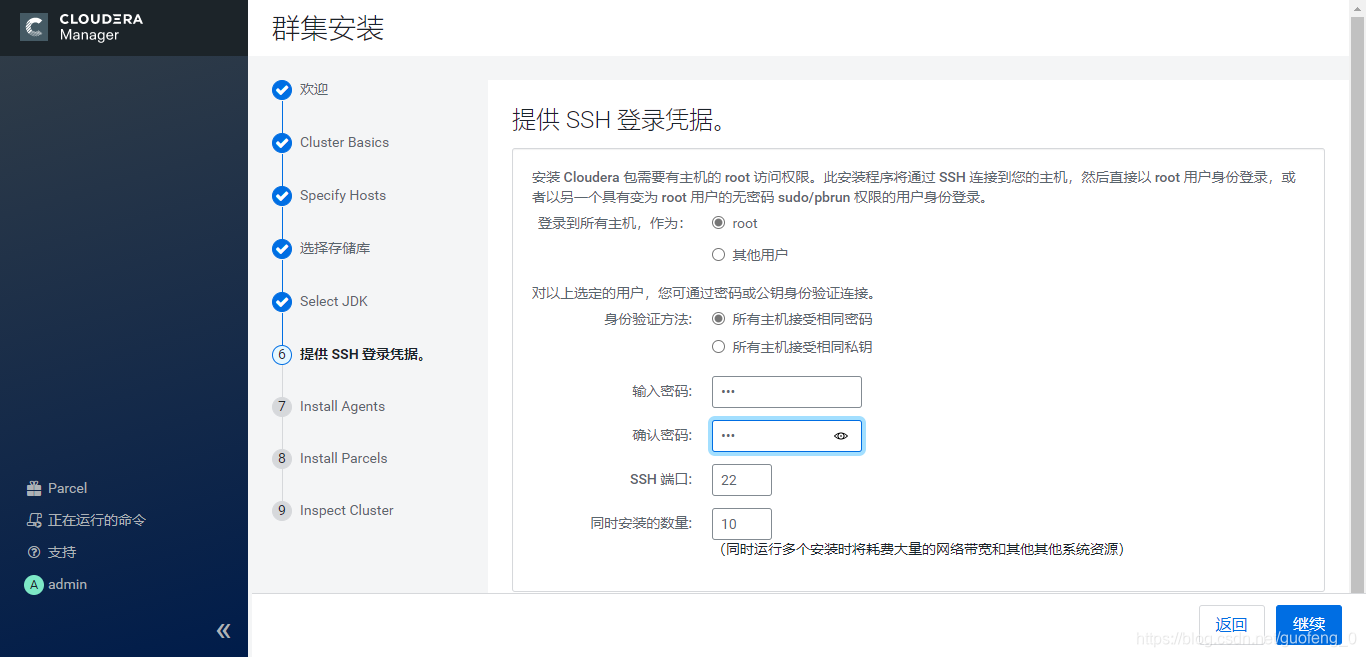Click the 提供 SSH 登录凭据 heading
This screenshot has width=1366, height=657.
pos(618,120)
